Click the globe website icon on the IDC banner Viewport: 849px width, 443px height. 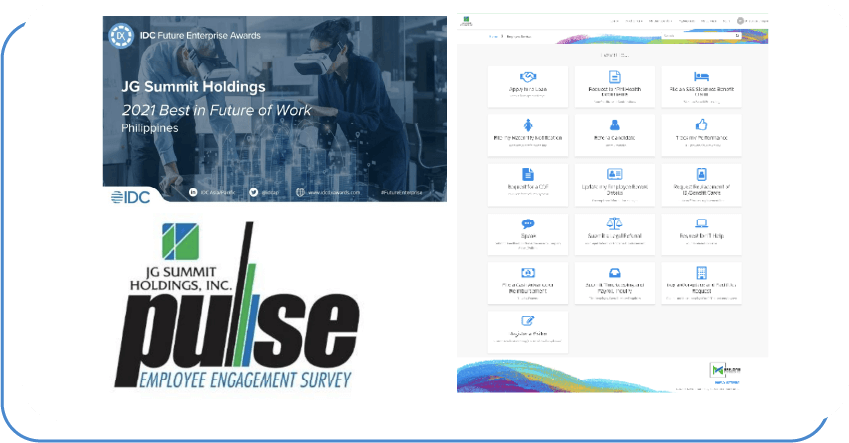301,192
